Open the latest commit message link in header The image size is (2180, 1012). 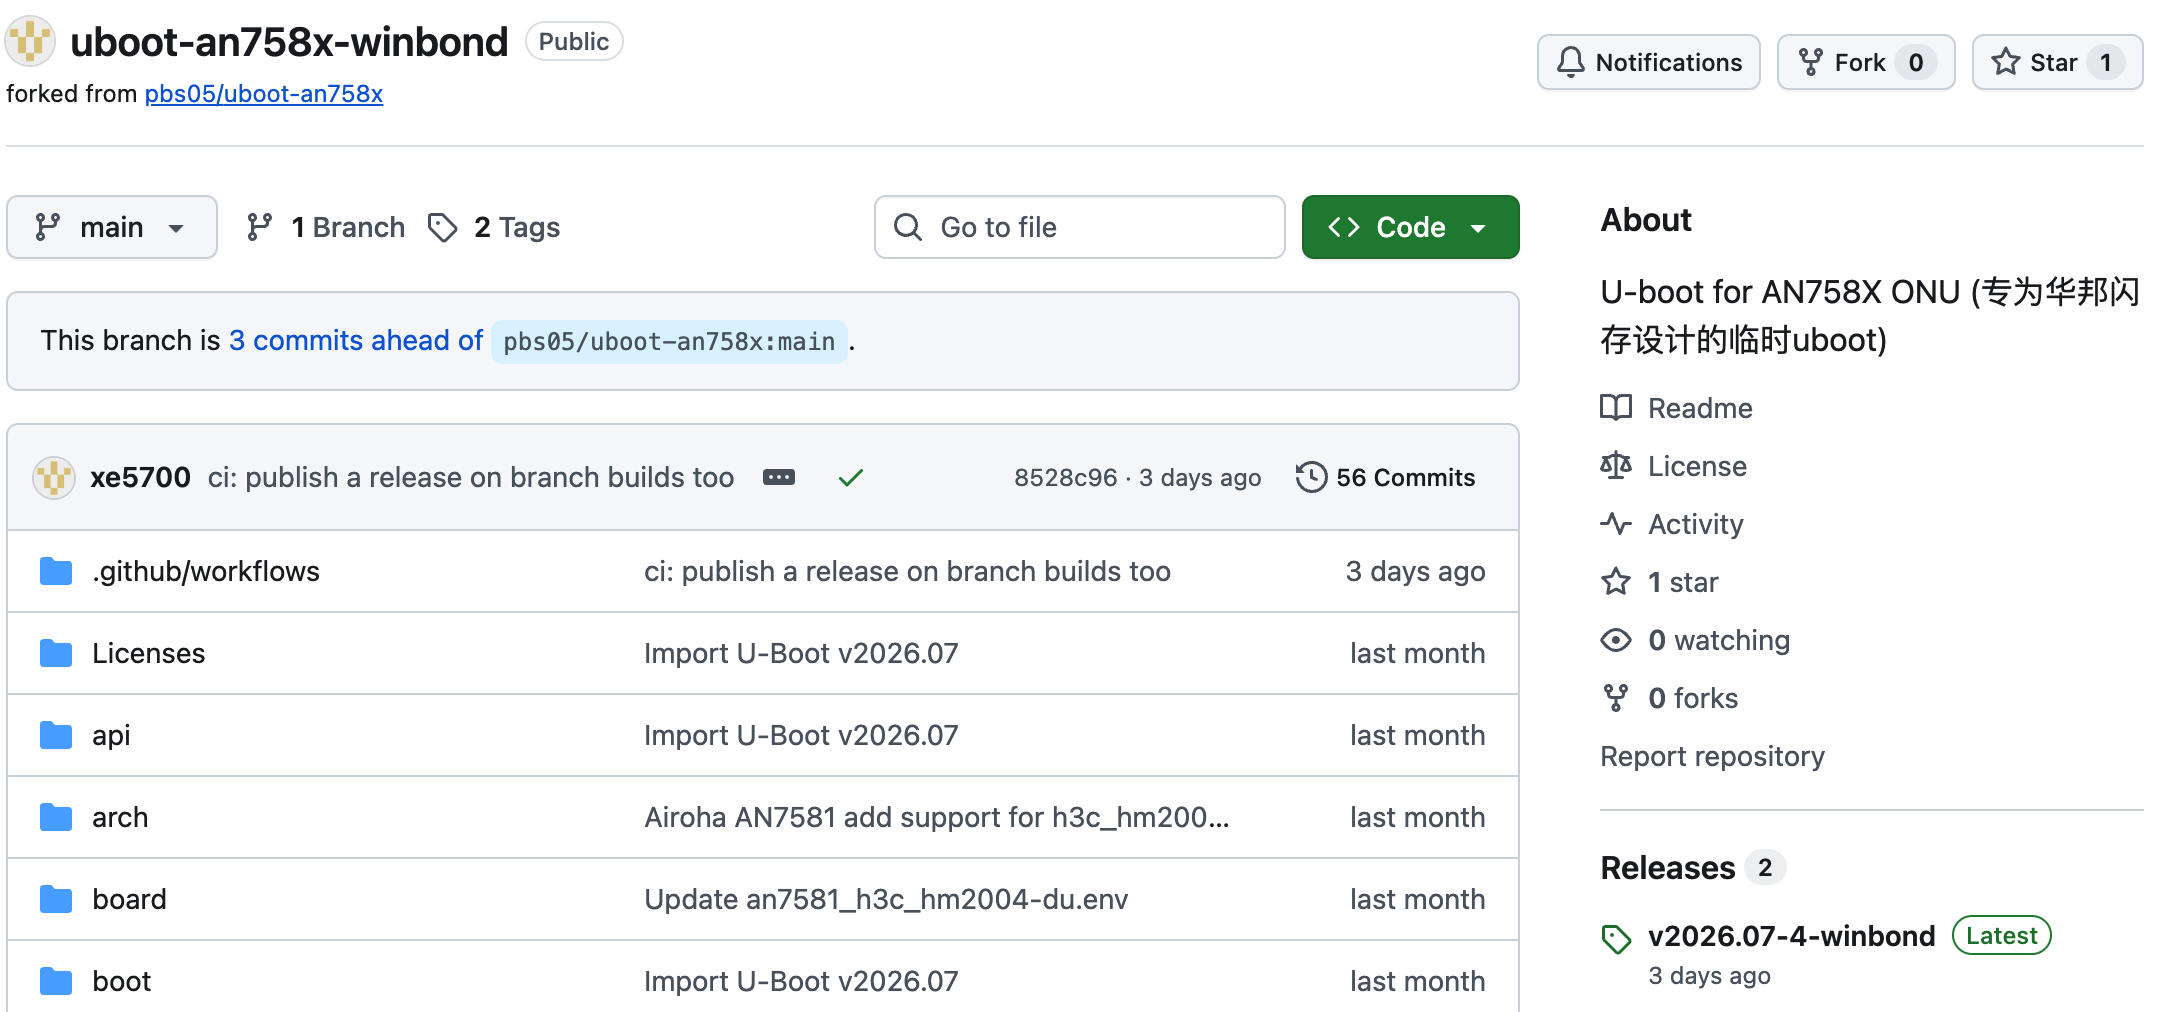pyautogui.click(x=471, y=477)
